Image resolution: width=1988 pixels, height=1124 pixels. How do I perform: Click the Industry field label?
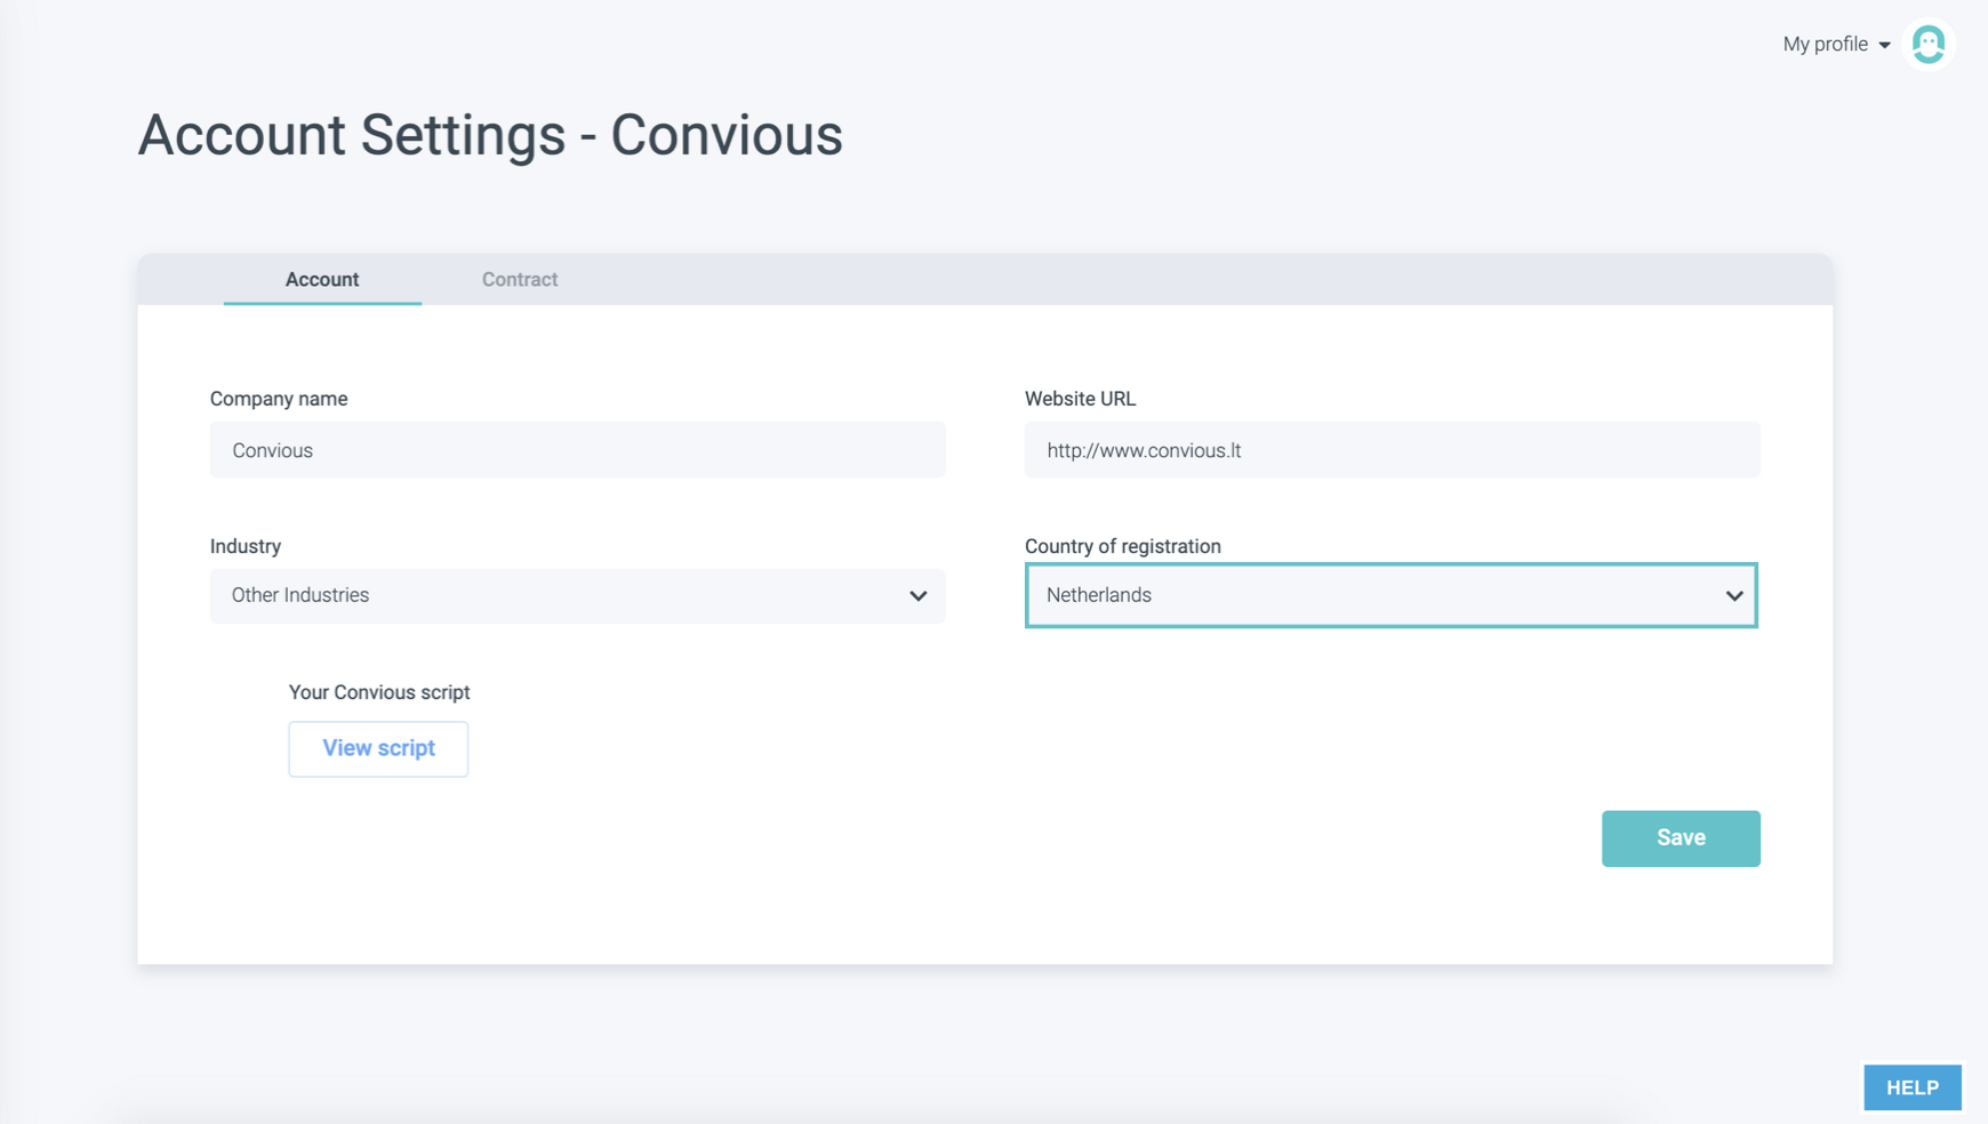[245, 546]
